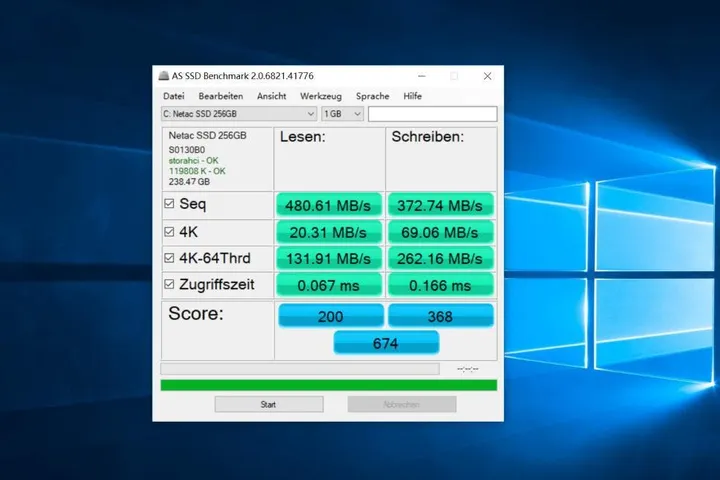This screenshot has width=720, height=480.
Task: Open the Sprache language menu
Action: (372, 96)
